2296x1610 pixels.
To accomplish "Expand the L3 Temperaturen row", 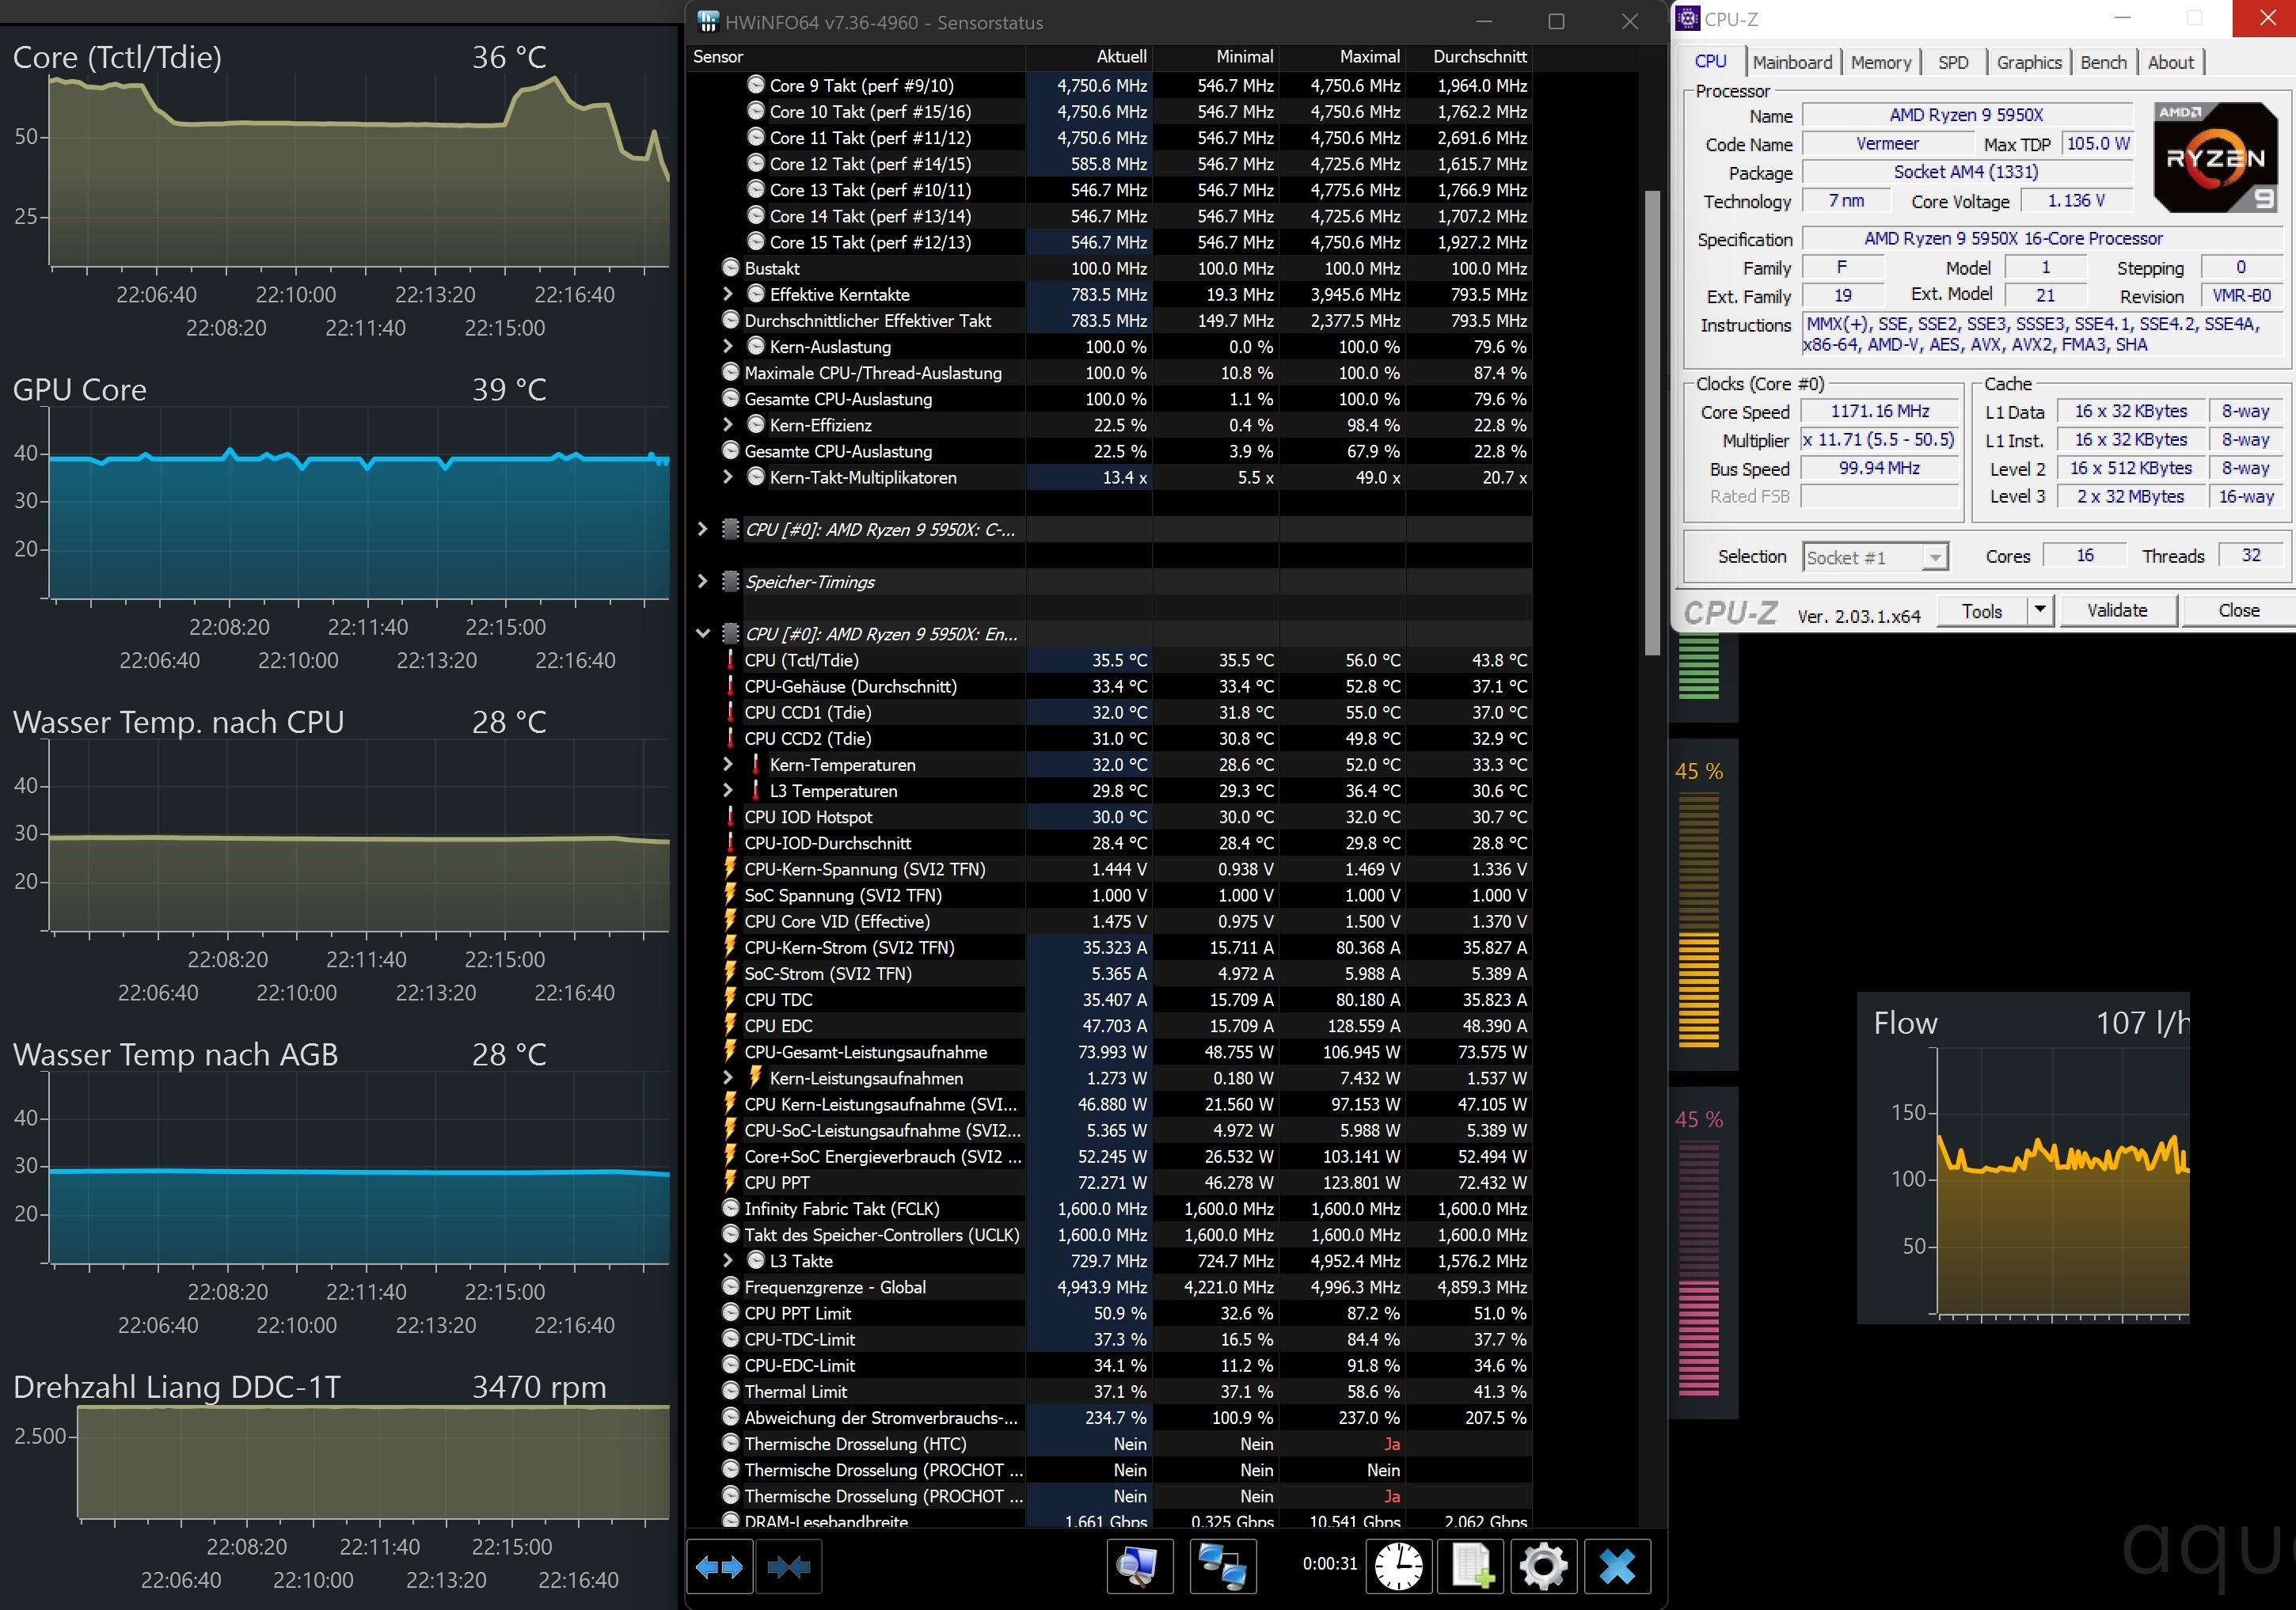I will [x=728, y=790].
